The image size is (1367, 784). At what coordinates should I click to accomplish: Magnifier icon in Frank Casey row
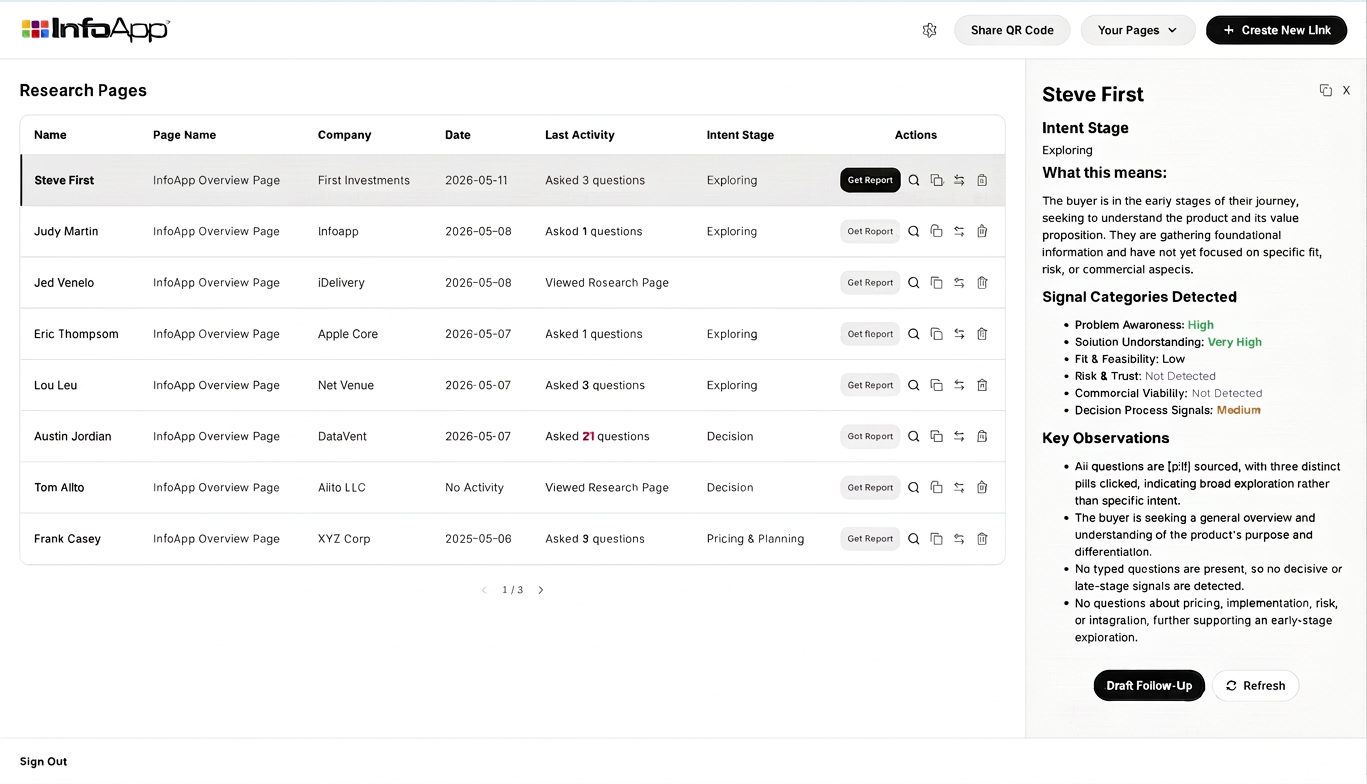click(913, 538)
